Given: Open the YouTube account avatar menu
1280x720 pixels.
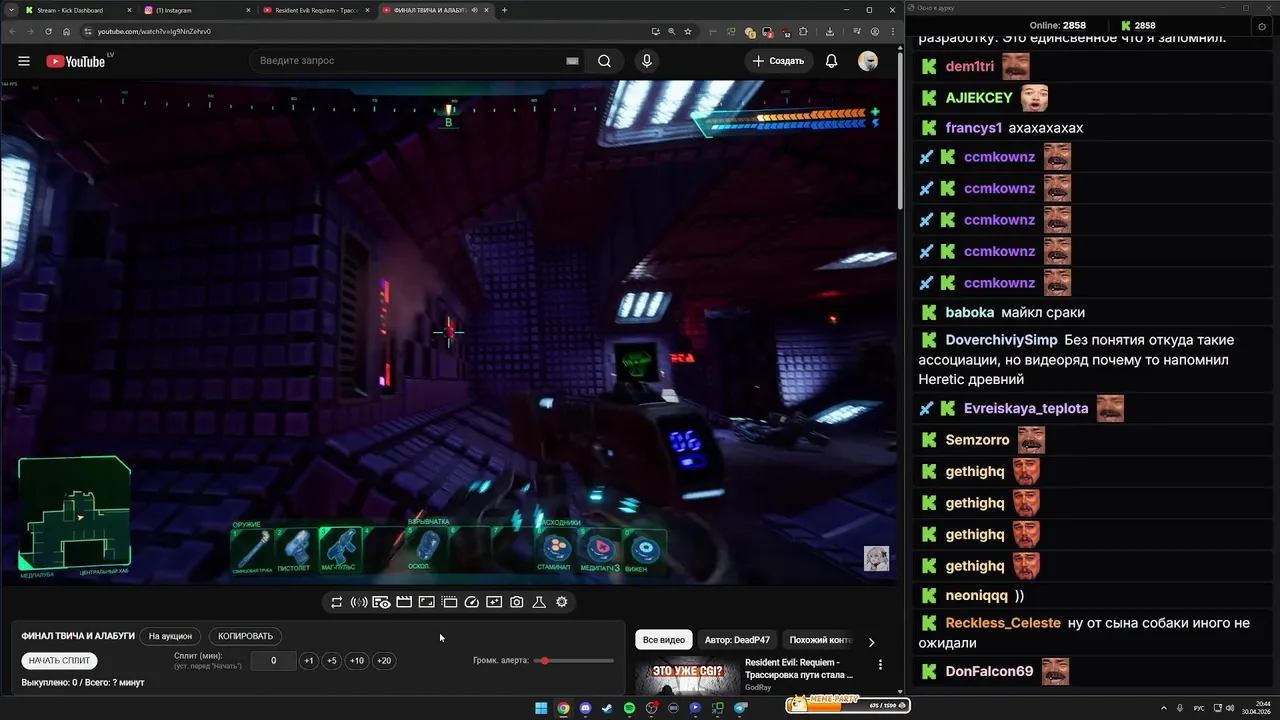Looking at the screenshot, I should click(868, 61).
